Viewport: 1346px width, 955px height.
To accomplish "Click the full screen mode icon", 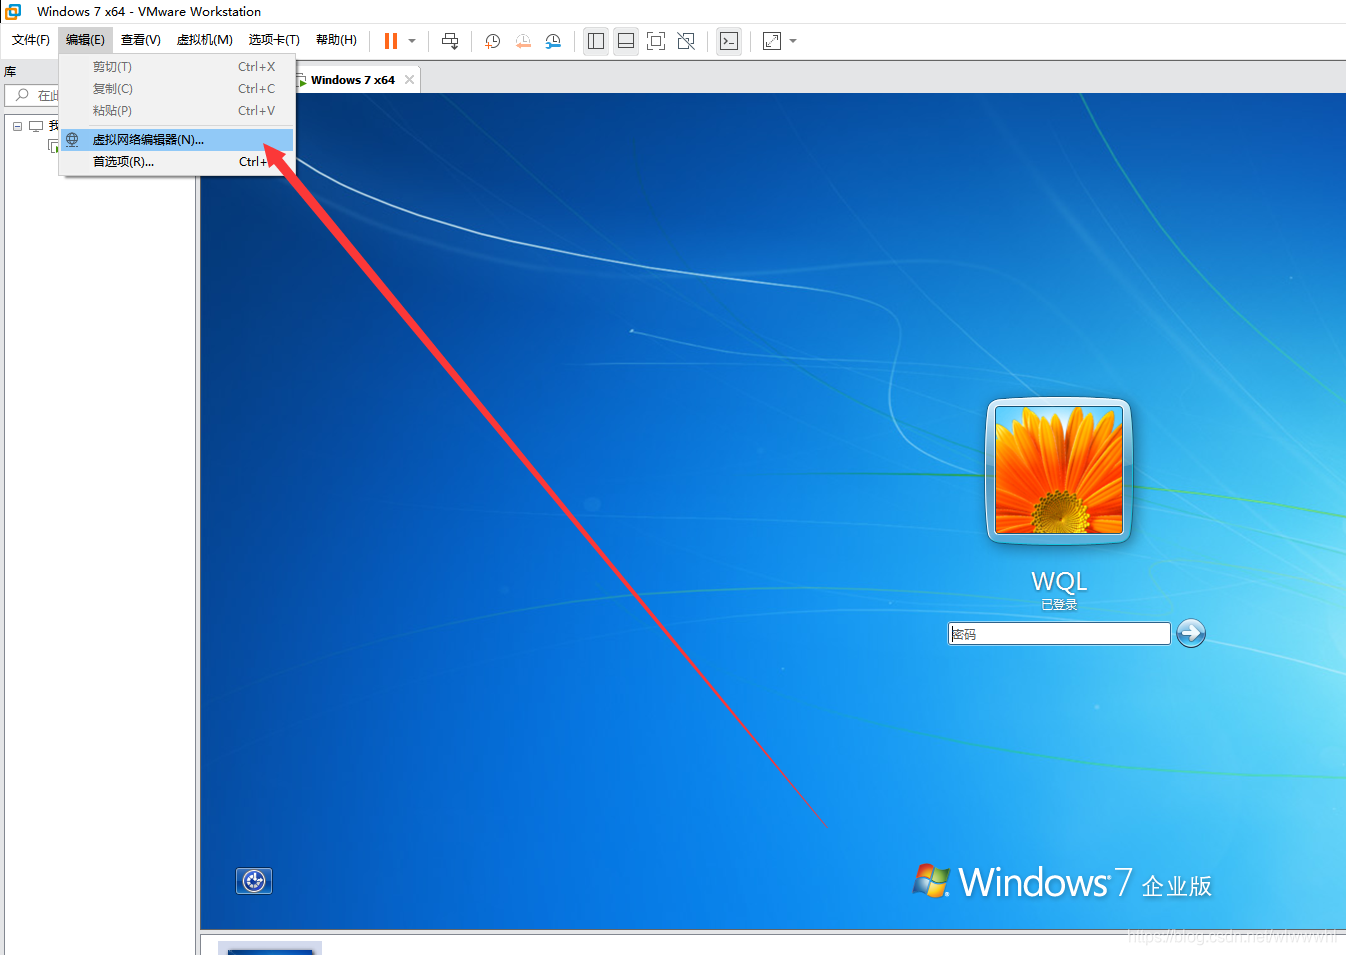I will (656, 41).
